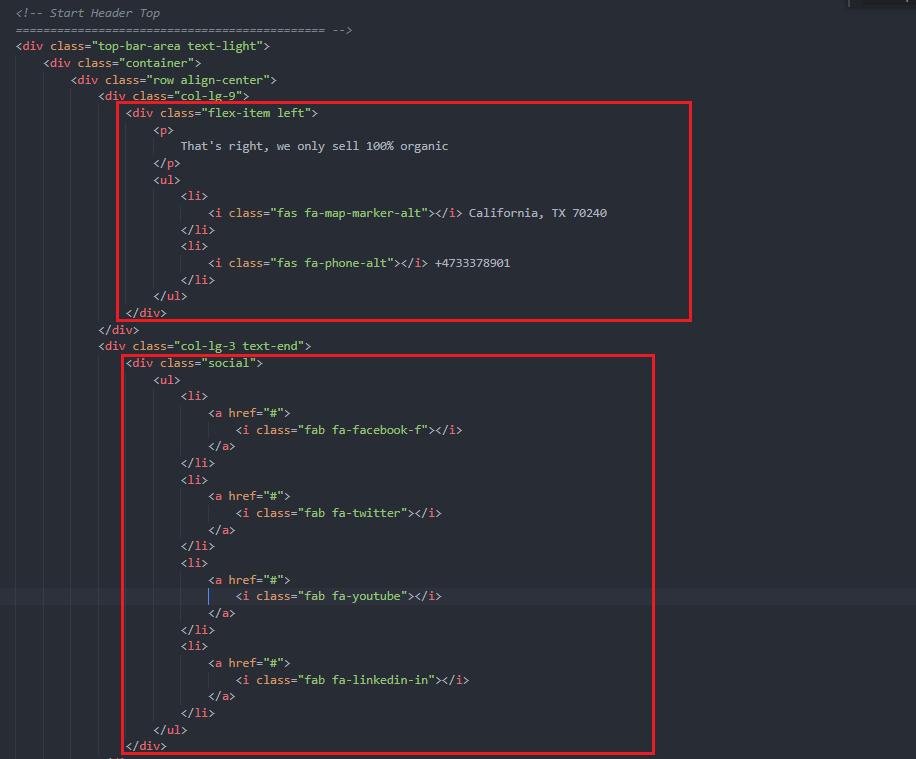Click the phone number +4733378901
The width and height of the screenshot is (916, 759).
pos(472,263)
